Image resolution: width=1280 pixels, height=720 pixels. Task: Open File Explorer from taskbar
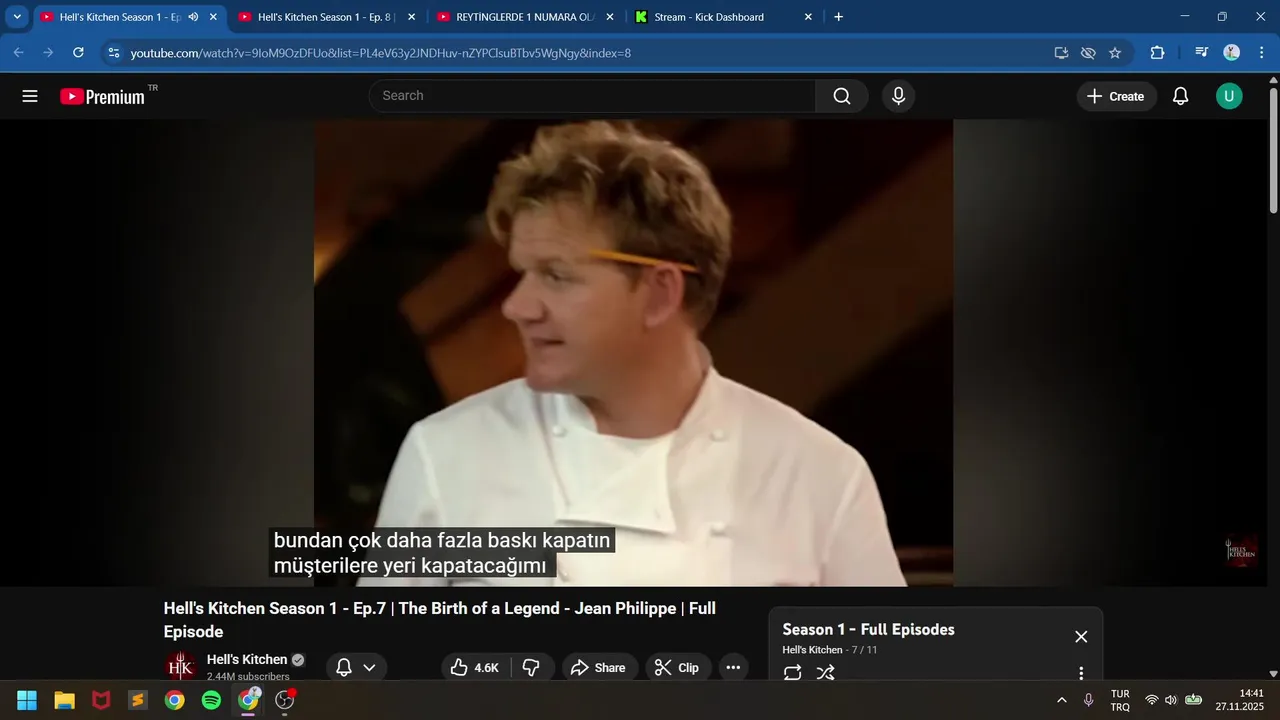click(x=64, y=700)
